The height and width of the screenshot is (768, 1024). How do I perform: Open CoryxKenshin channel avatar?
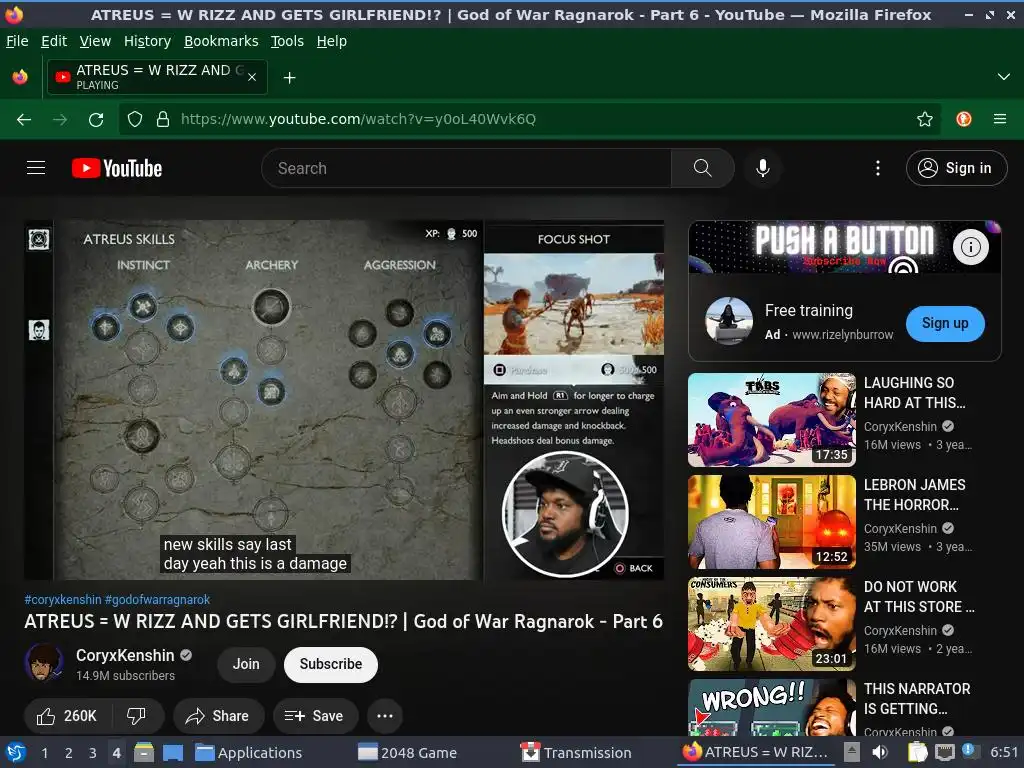(x=44, y=663)
